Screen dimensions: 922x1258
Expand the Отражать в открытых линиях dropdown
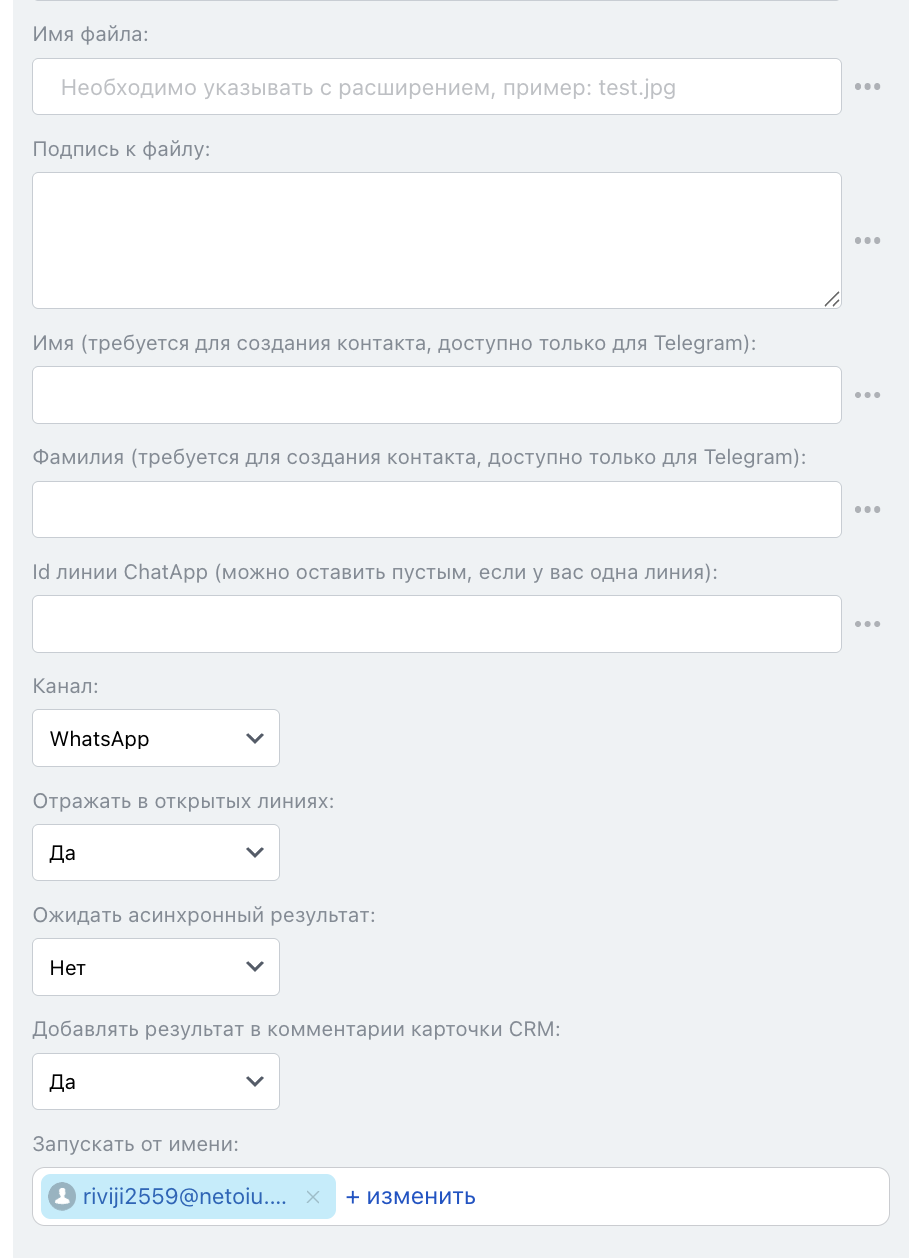coord(156,853)
